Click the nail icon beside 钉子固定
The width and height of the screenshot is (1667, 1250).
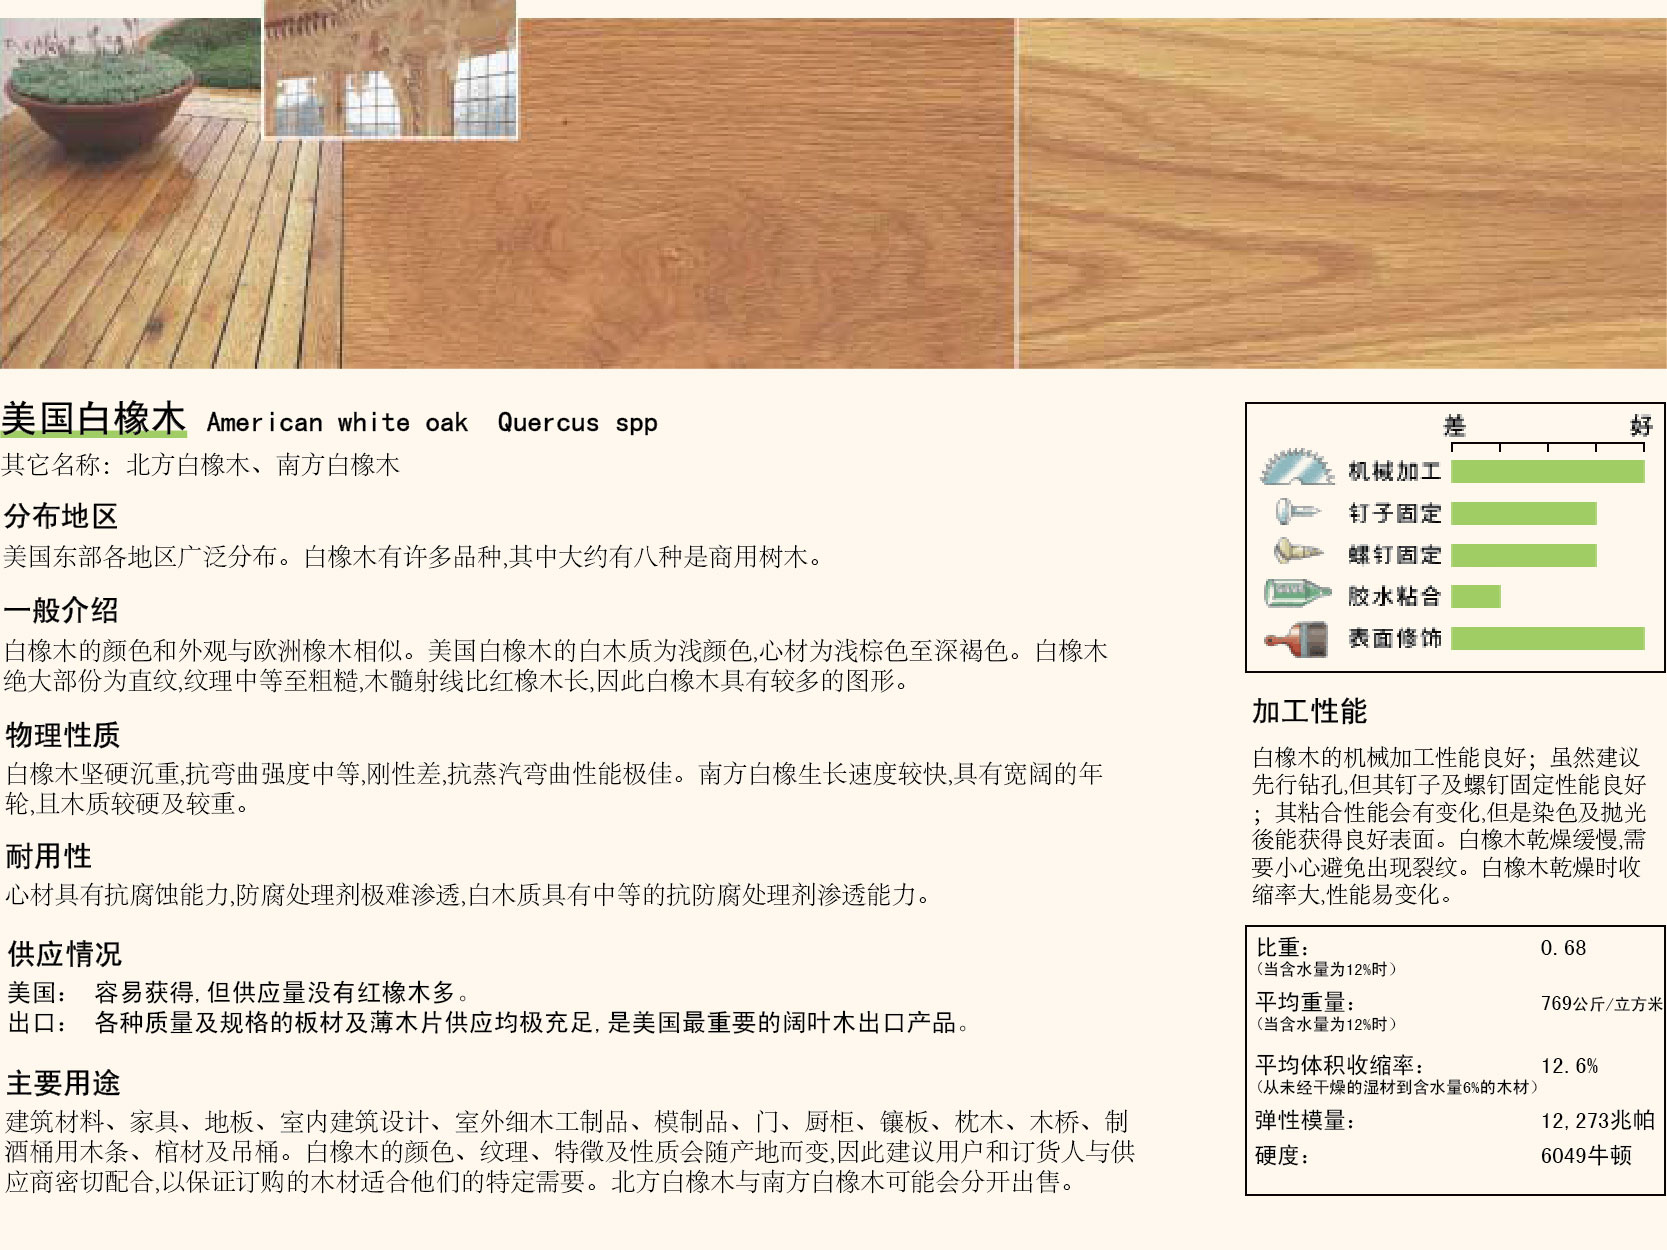pyautogui.click(x=1298, y=512)
